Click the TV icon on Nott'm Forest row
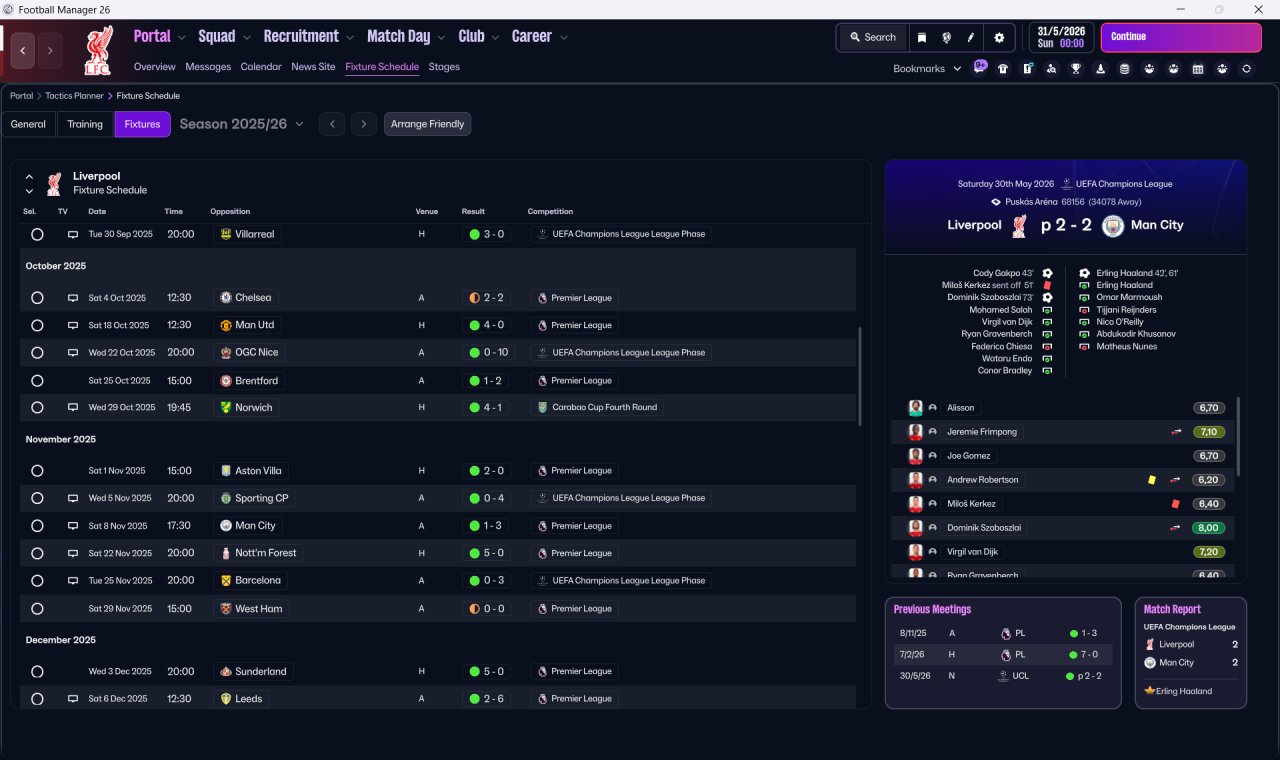Image resolution: width=1280 pixels, height=760 pixels. coord(72,553)
